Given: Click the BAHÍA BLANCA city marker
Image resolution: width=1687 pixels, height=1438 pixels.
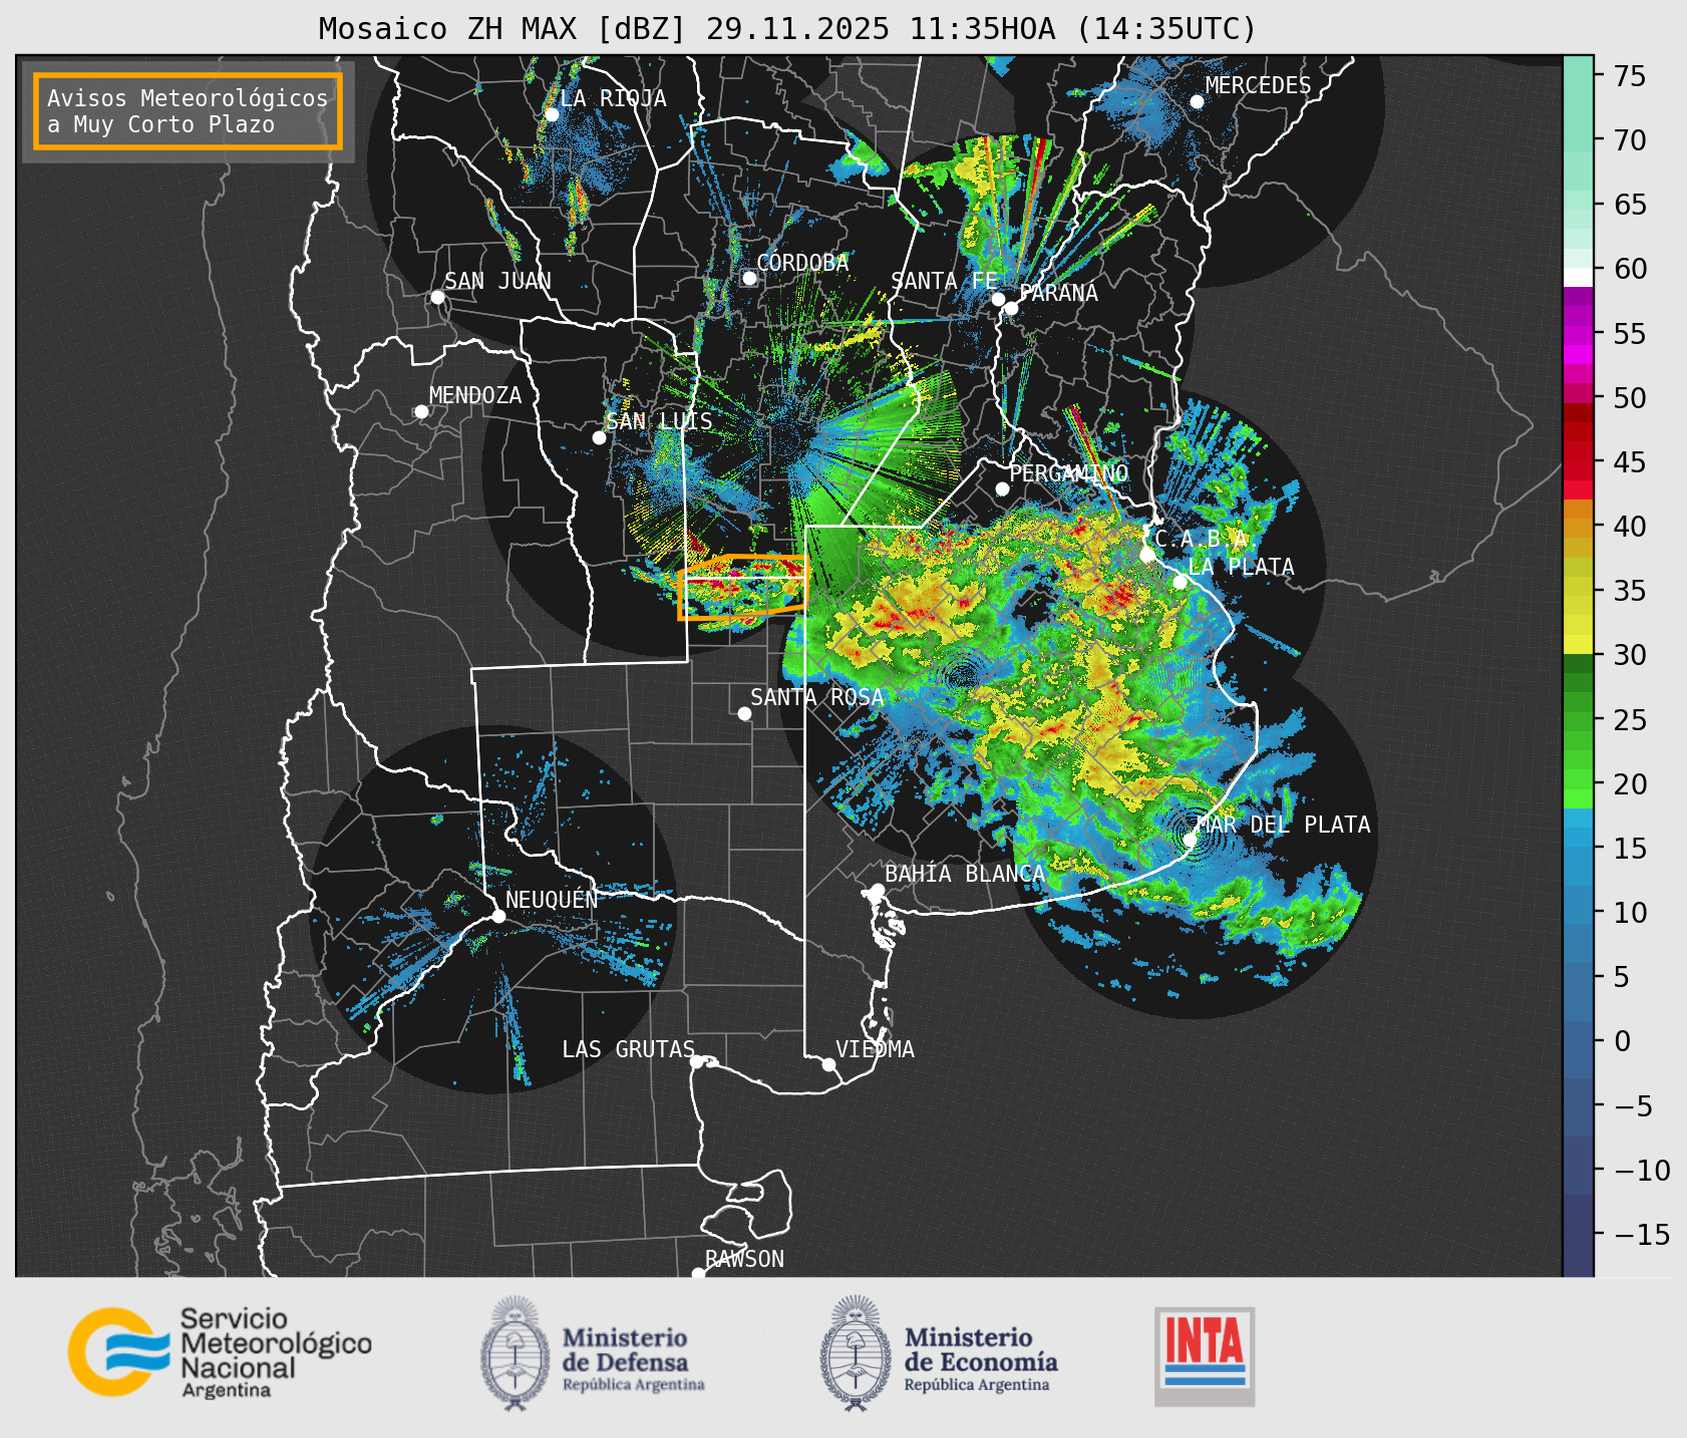Looking at the screenshot, I should [877, 890].
